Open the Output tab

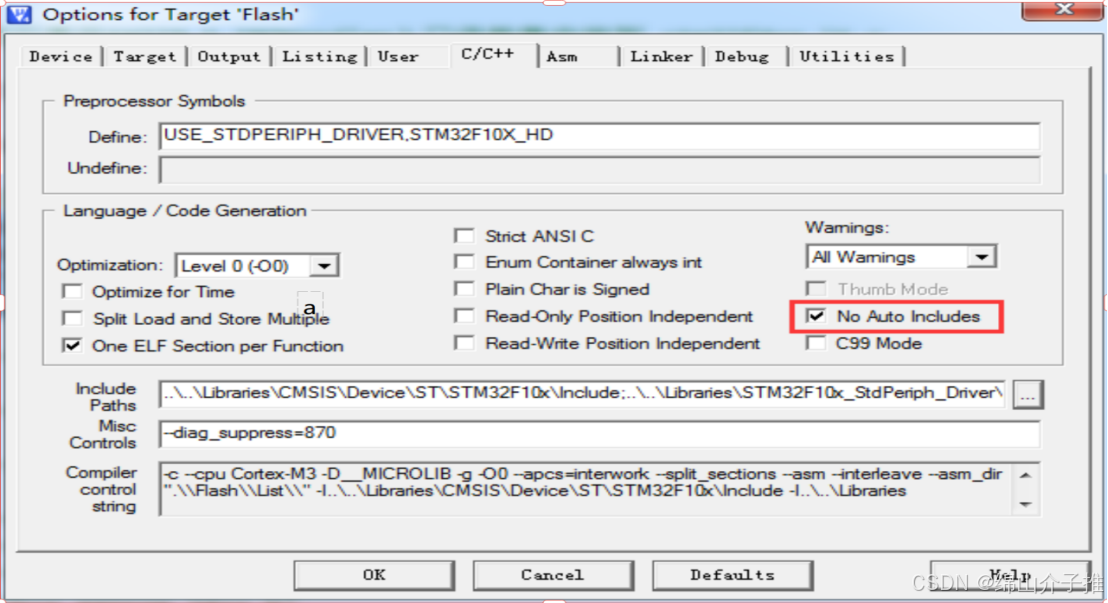(x=229, y=57)
